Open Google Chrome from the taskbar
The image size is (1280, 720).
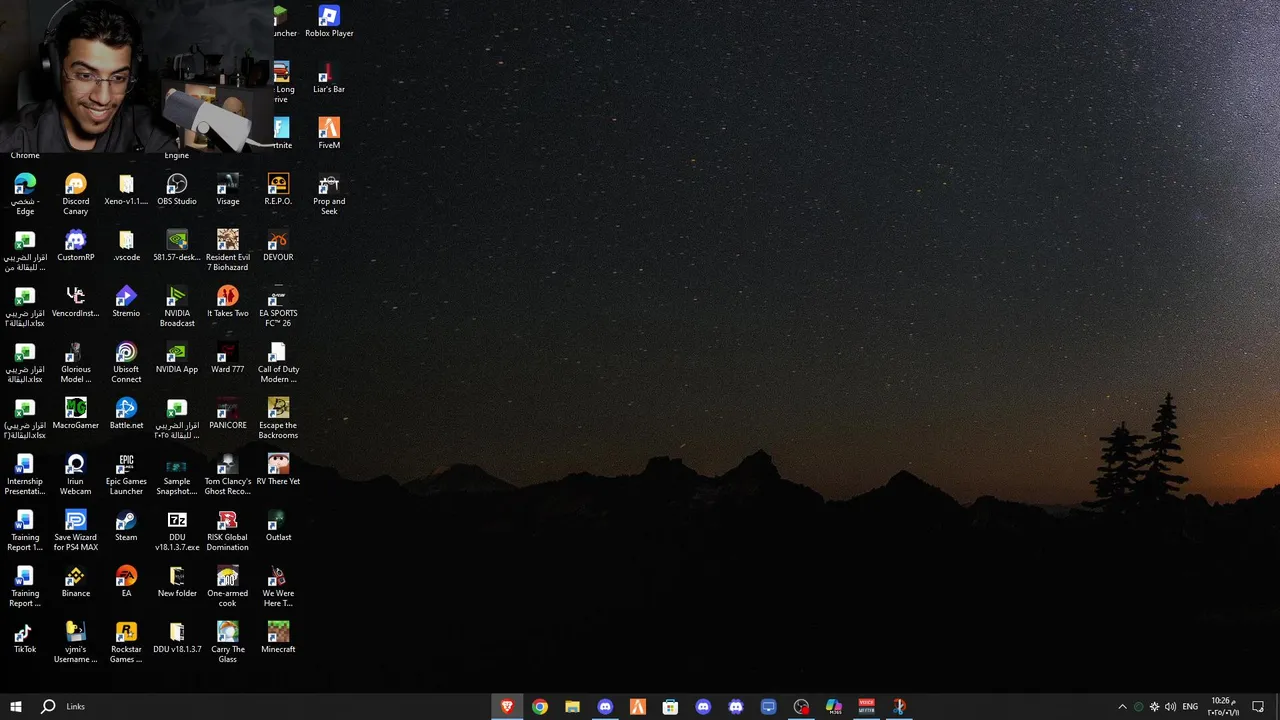[540, 706]
